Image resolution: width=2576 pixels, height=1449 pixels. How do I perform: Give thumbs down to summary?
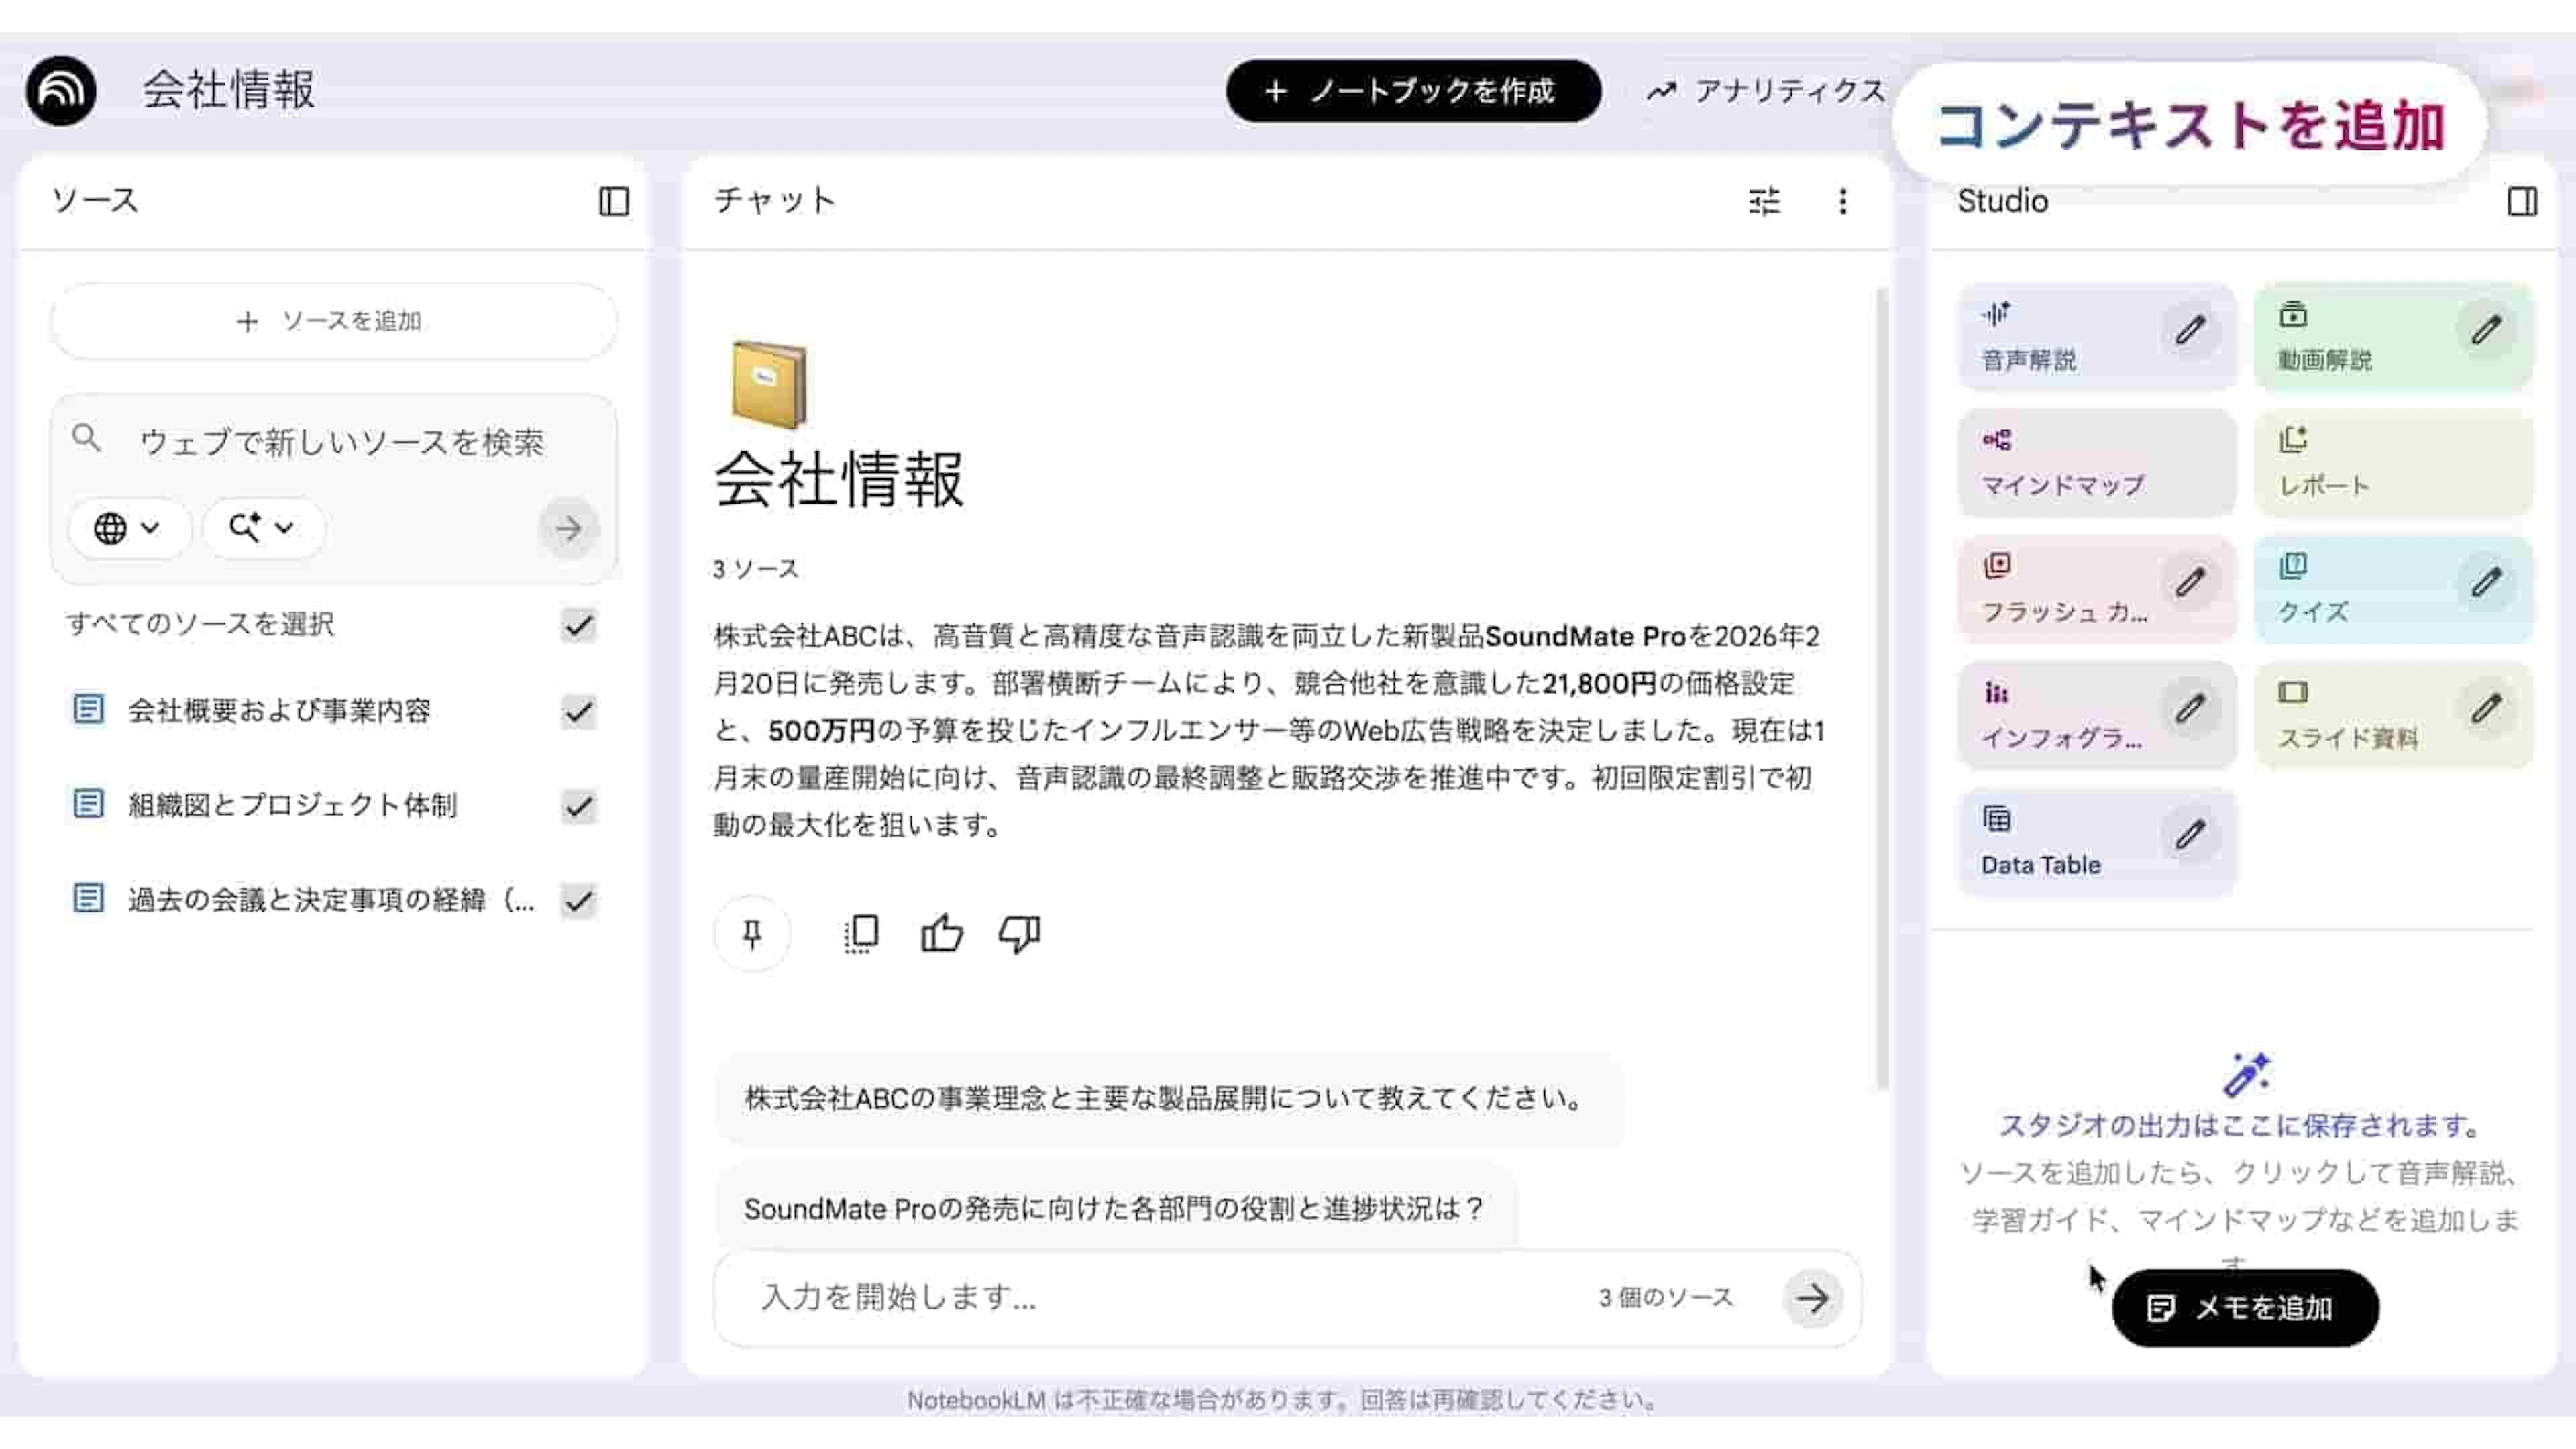click(x=1019, y=934)
